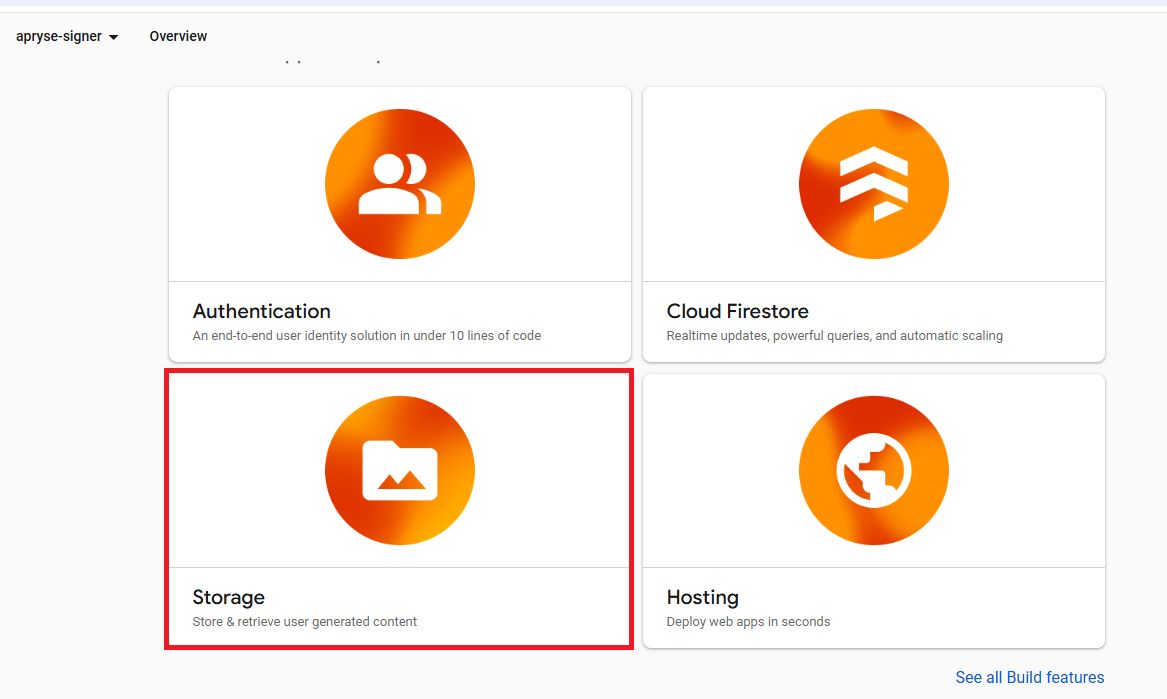
Task: Click text 'Realtime updates, powerful queries'
Action: click(769, 336)
